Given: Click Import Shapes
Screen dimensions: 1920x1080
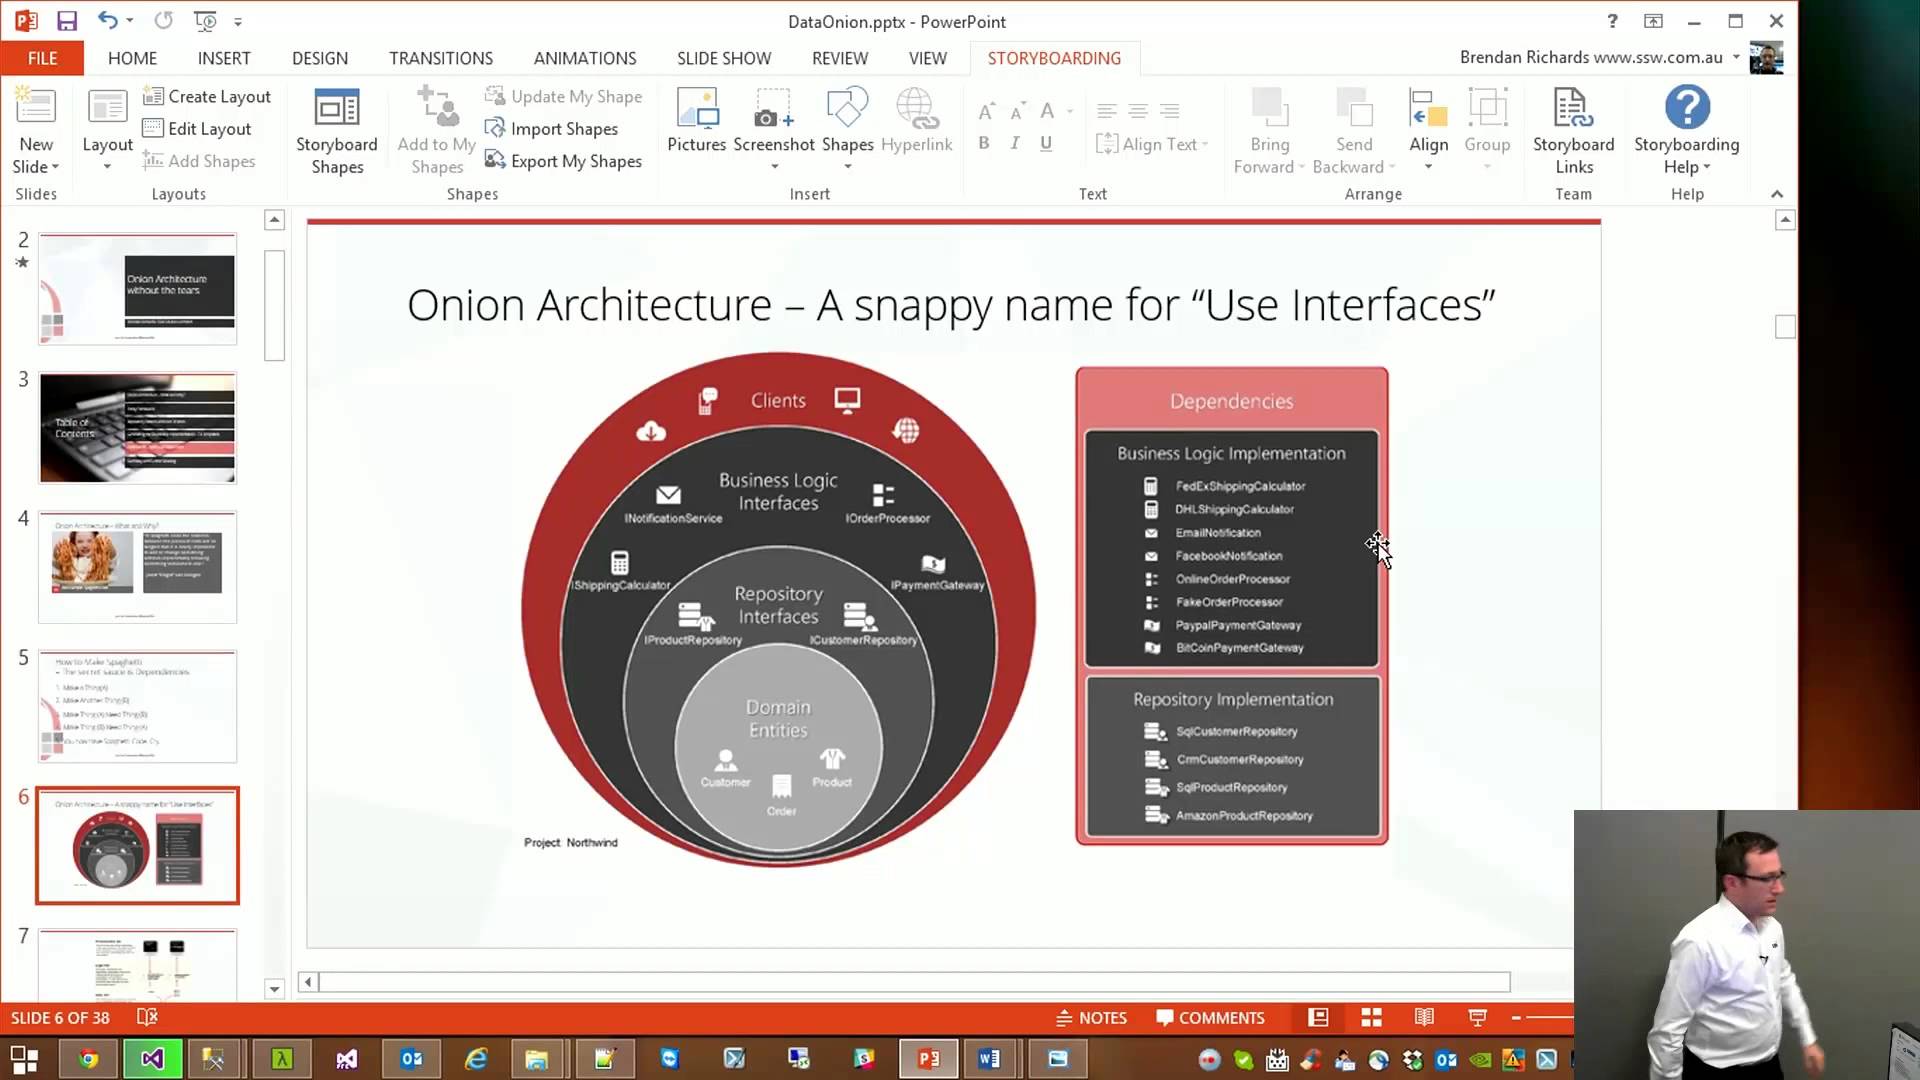Looking at the screenshot, I should pos(553,128).
